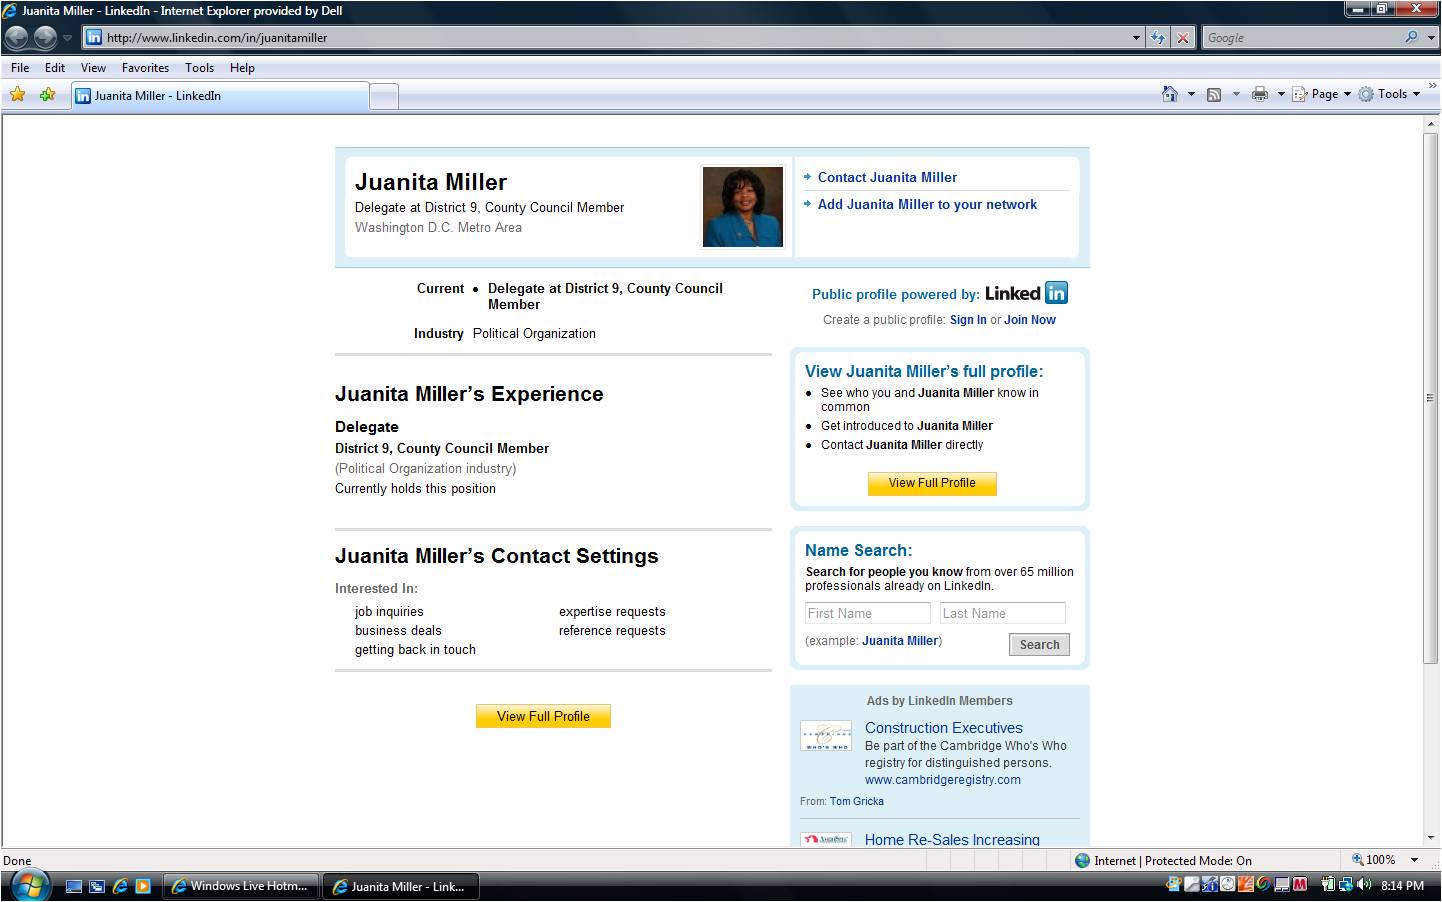Click the network connection tray icon
Image resolution: width=1442 pixels, height=902 pixels.
pos(1346,885)
